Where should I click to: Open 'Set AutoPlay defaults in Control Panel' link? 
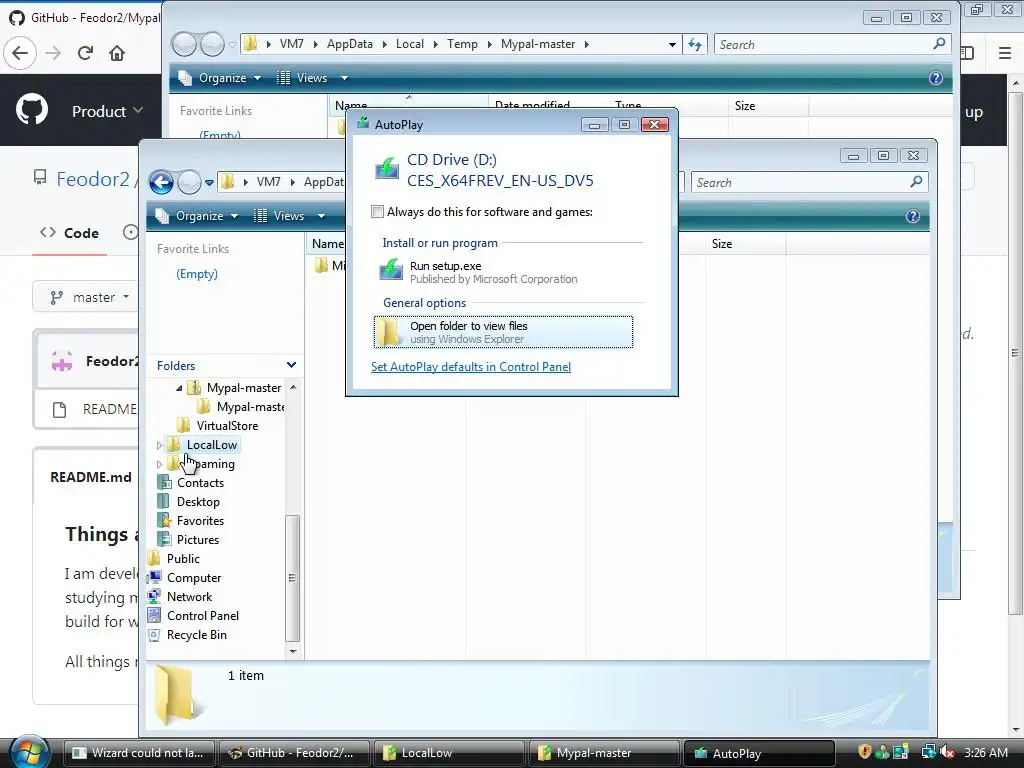471,367
